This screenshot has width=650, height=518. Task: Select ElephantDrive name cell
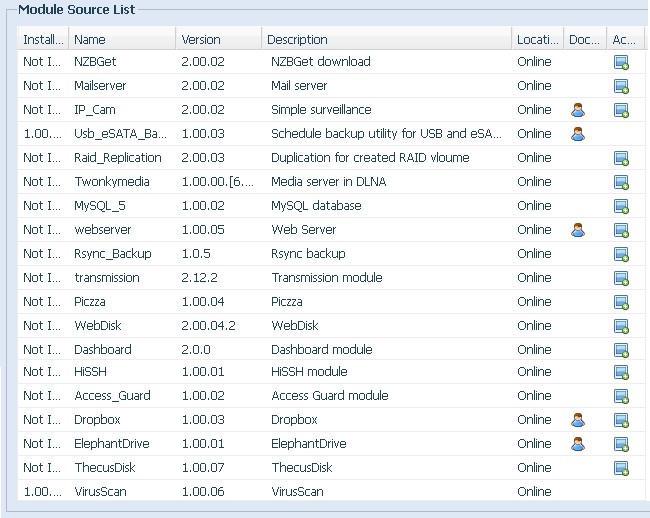pos(112,444)
